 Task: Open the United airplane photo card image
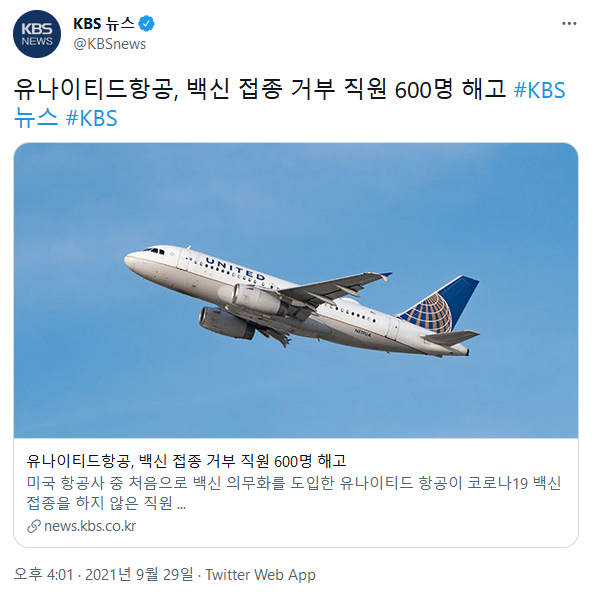click(x=296, y=291)
